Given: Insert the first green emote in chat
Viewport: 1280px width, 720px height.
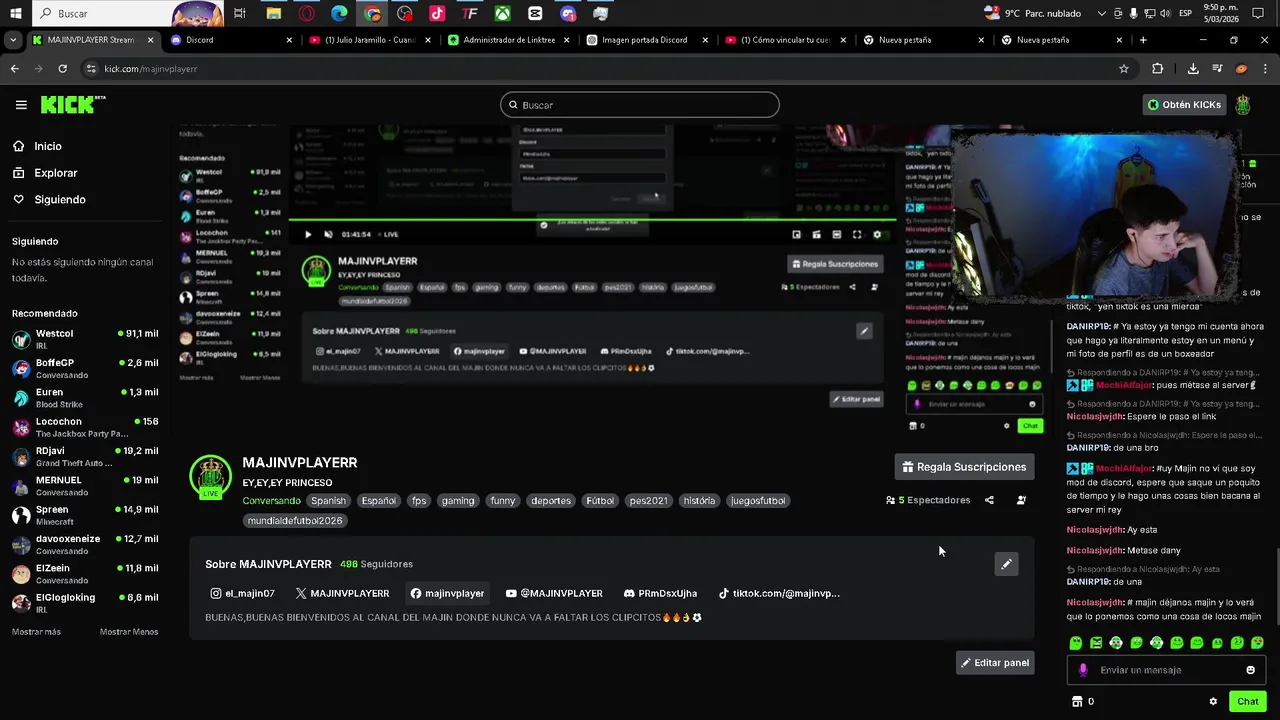Looking at the screenshot, I should pos(1076,643).
